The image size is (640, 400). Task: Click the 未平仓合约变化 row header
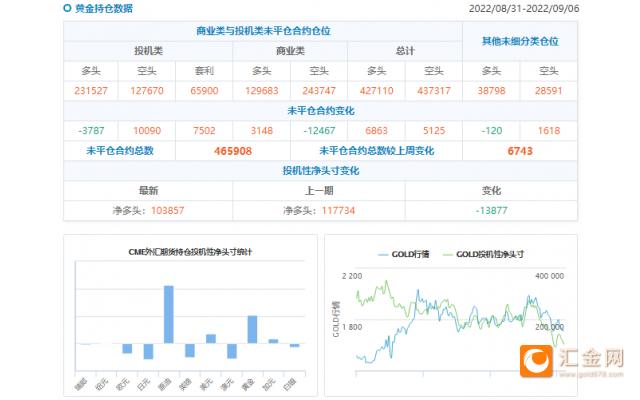[321, 111]
